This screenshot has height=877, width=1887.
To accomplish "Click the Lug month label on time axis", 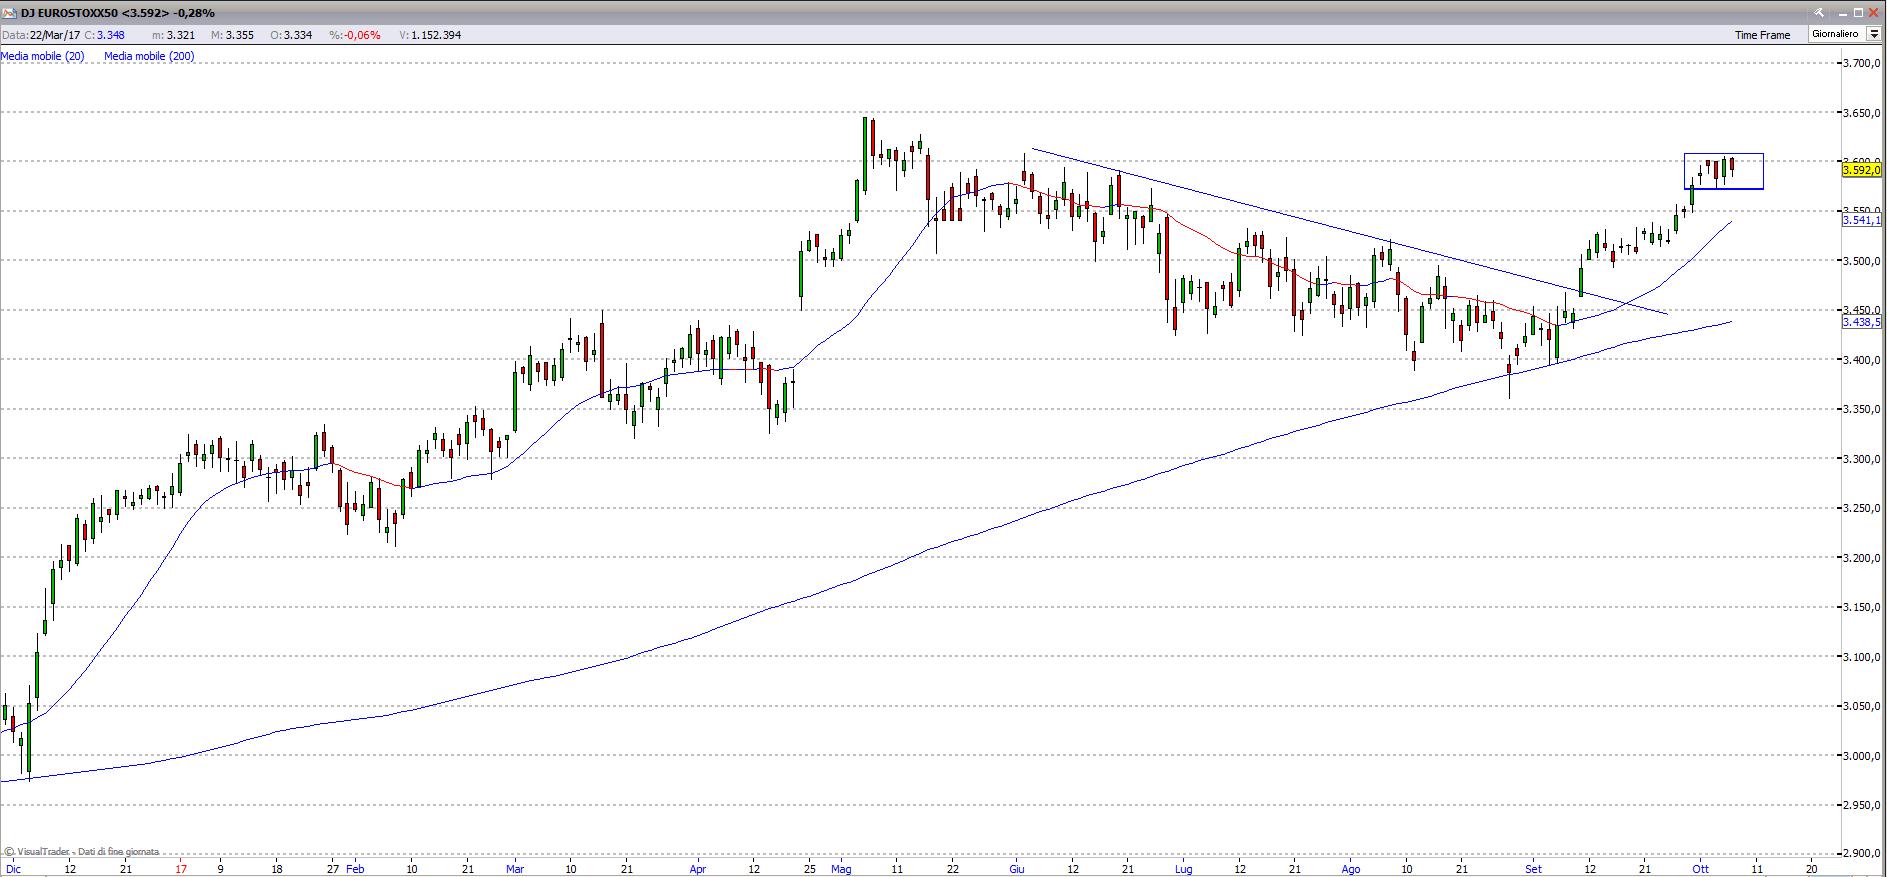I will pyautogui.click(x=1184, y=869).
